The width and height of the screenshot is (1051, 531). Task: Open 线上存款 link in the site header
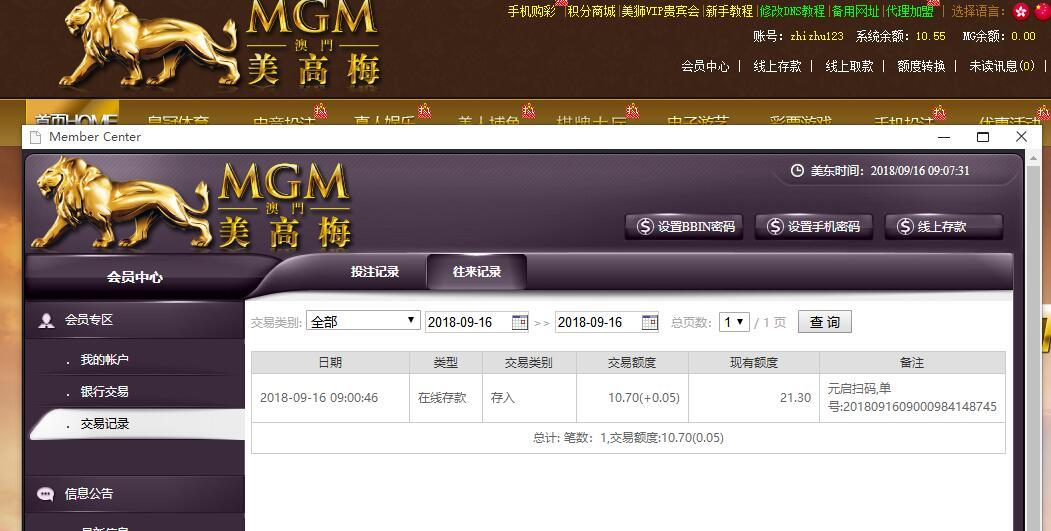778,66
